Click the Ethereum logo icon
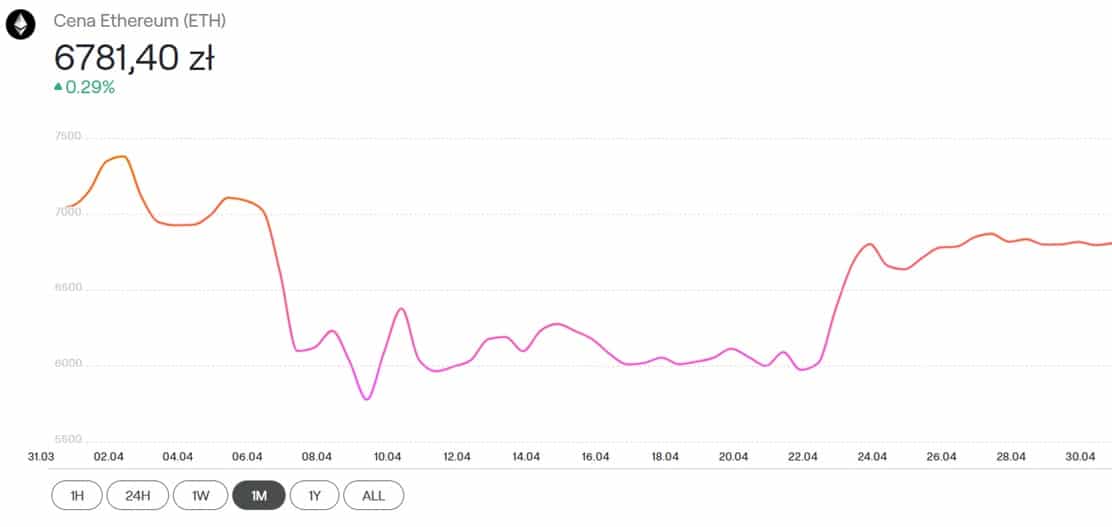This screenshot has height=527, width=1112. click(x=20, y=24)
